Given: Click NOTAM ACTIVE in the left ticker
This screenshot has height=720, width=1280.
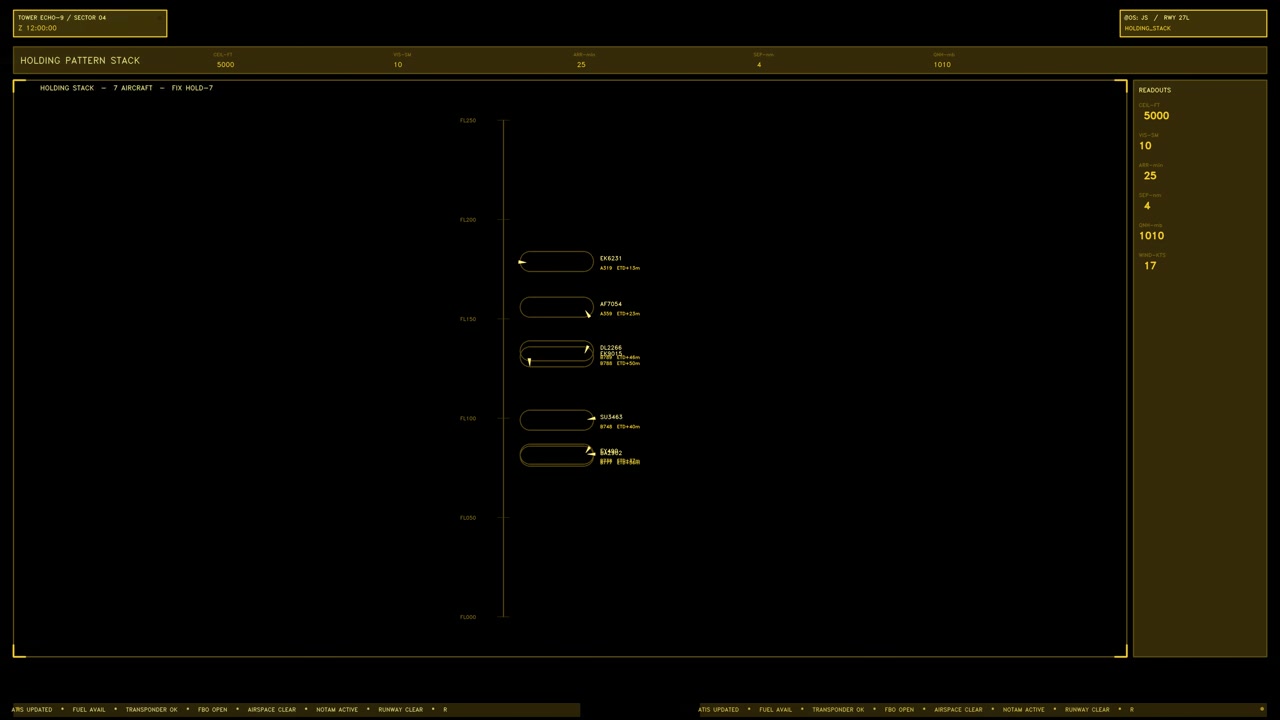Looking at the screenshot, I should [x=337, y=710].
